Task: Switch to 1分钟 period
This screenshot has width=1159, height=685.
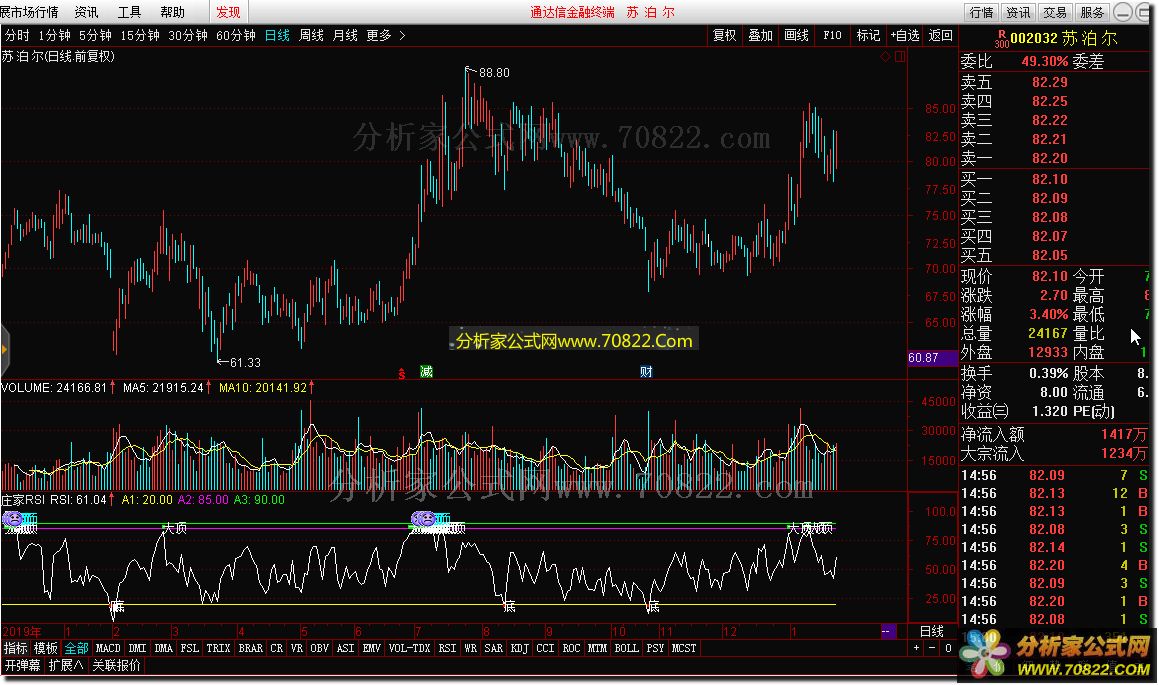Action: coord(54,35)
